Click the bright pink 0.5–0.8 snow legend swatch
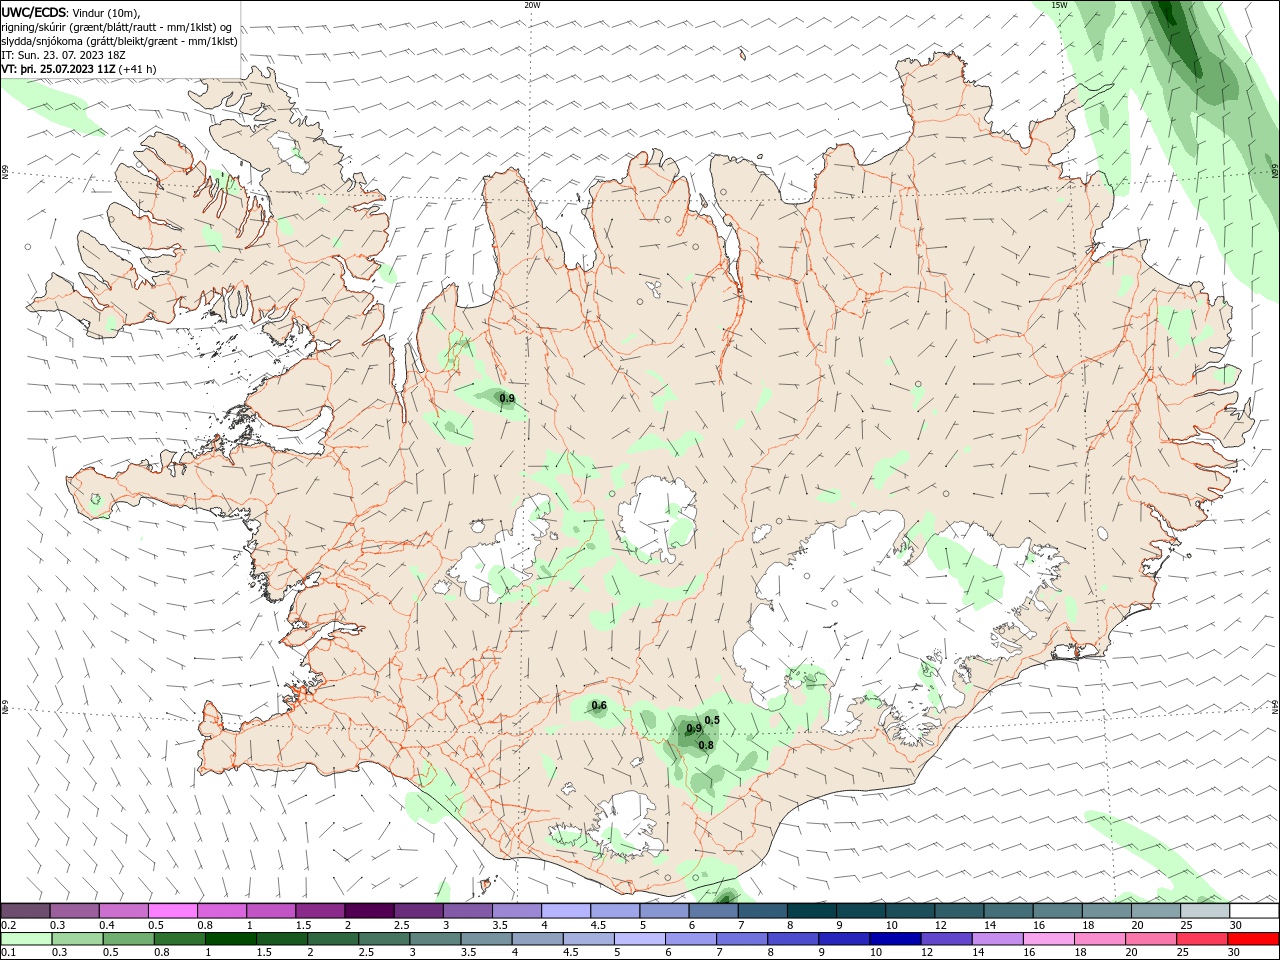The height and width of the screenshot is (960, 1280). (x=173, y=911)
